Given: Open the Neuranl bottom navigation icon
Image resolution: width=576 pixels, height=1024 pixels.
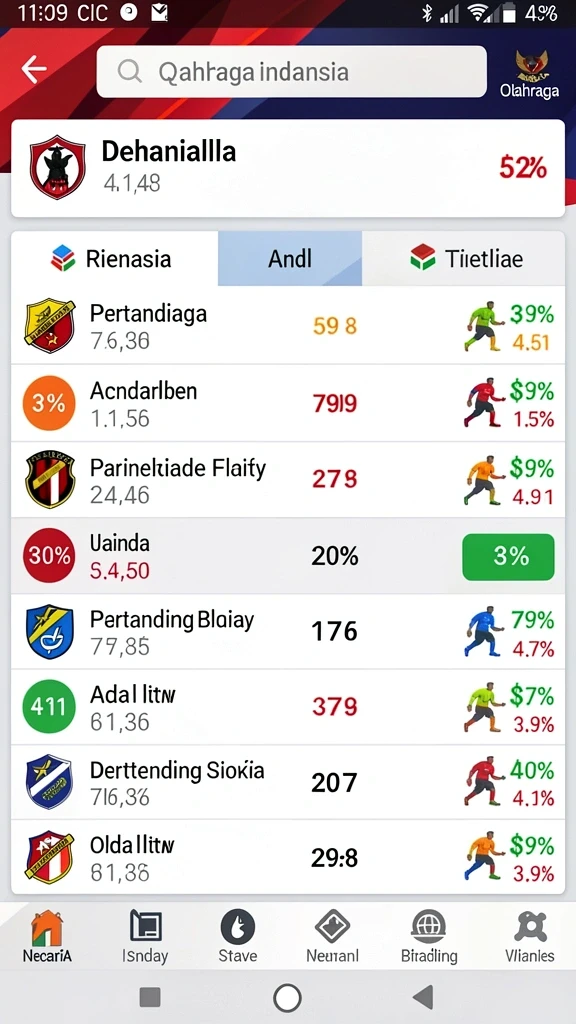Looking at the screenshot, I should coord(332,927).
